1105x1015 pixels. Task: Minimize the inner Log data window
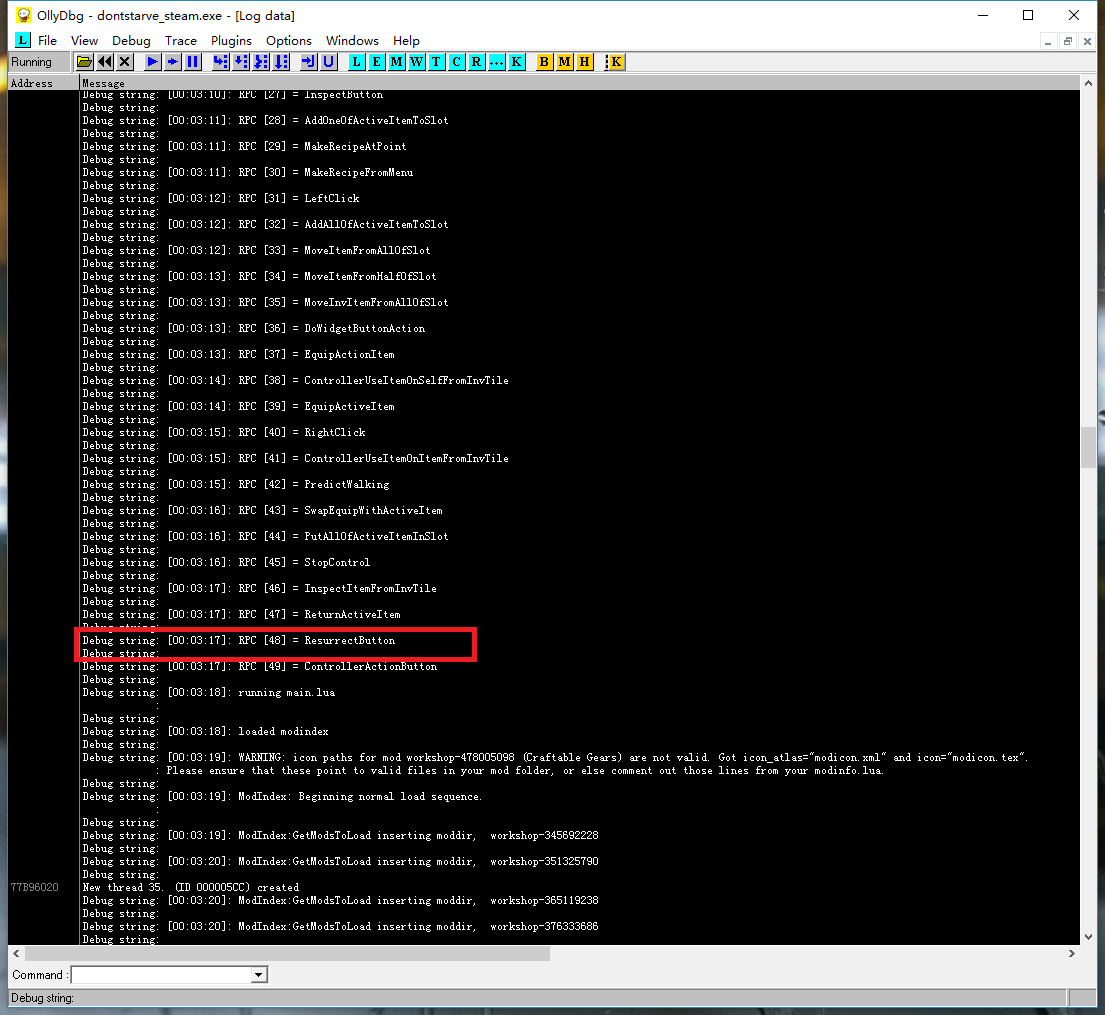point(1049,42)
